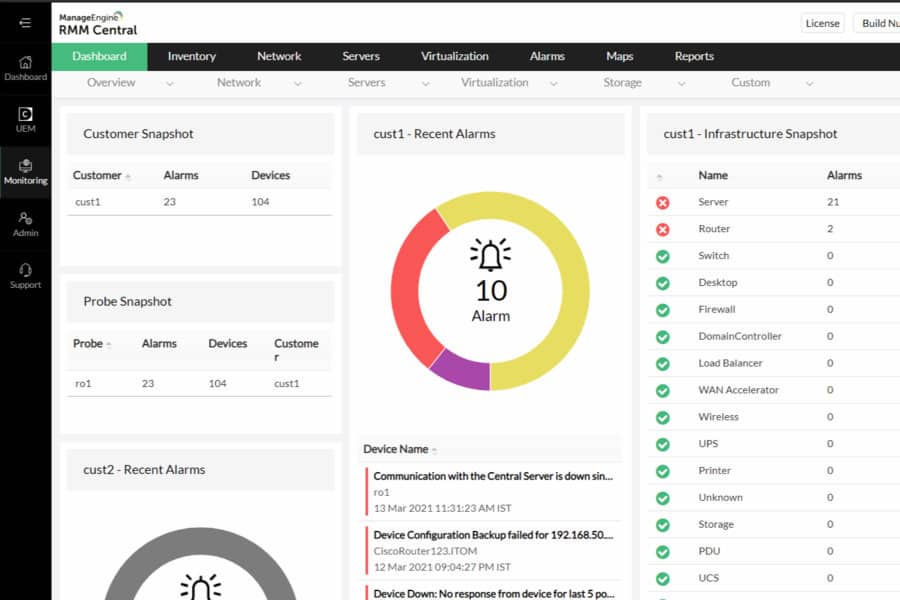Click the Alarms header in Infrastructure Snapshot

tap(844, 175)
